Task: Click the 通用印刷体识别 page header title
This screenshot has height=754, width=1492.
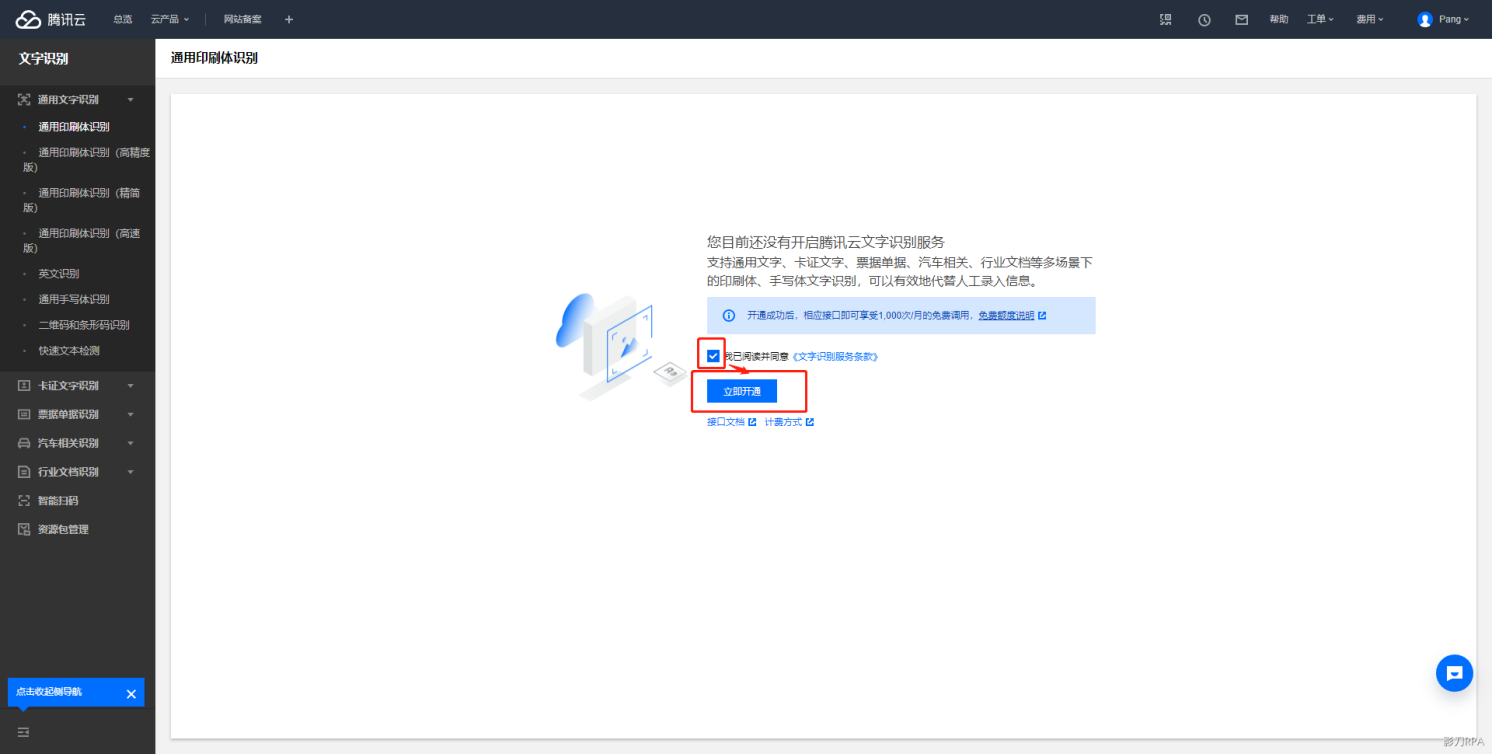Action: click(x=214, y=58)
